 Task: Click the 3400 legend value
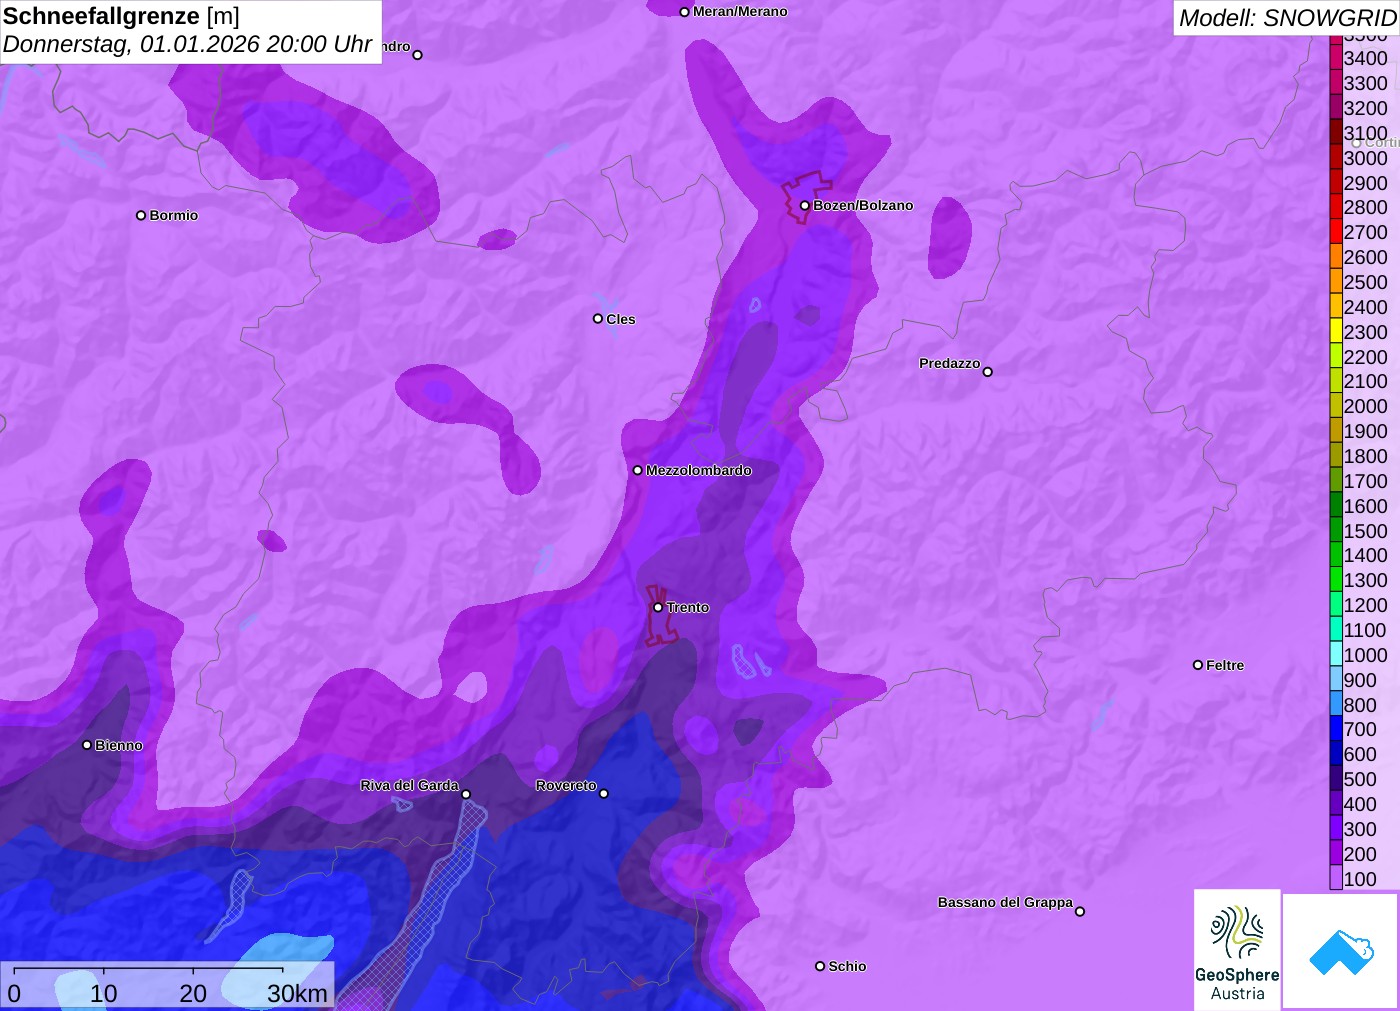click(x=1366, y=58)
